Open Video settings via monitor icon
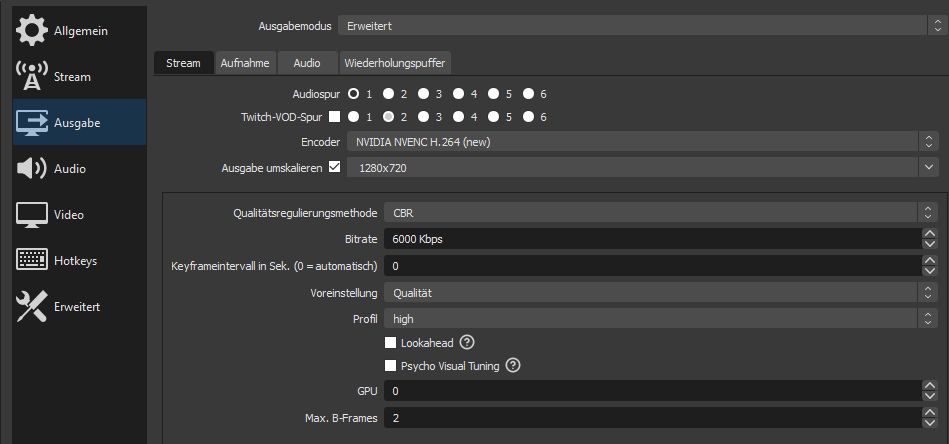This screenshot has width=949, height=444. 32,215
